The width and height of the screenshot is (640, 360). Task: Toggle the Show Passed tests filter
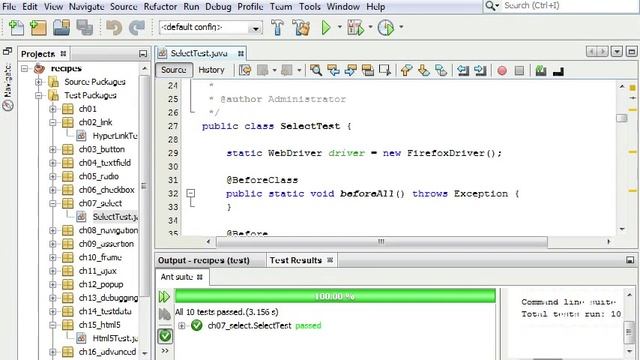point(165,336)
